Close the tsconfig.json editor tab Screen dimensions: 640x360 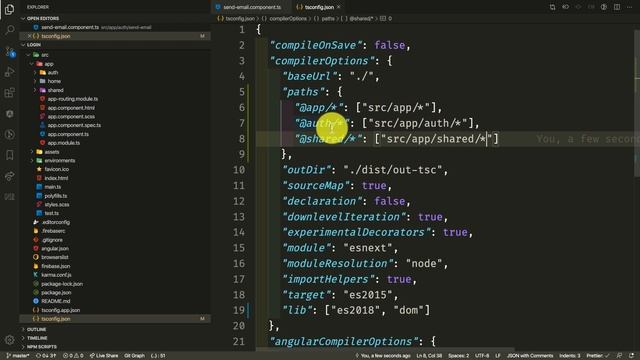(339, 7)
